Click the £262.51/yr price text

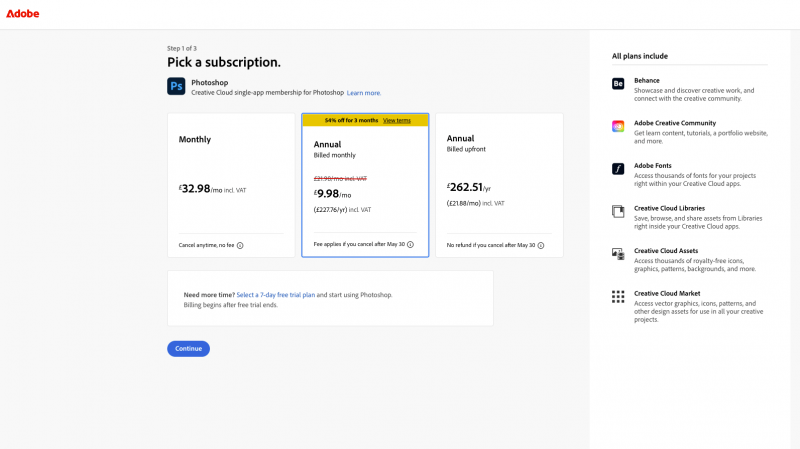(x=468, y=187)
